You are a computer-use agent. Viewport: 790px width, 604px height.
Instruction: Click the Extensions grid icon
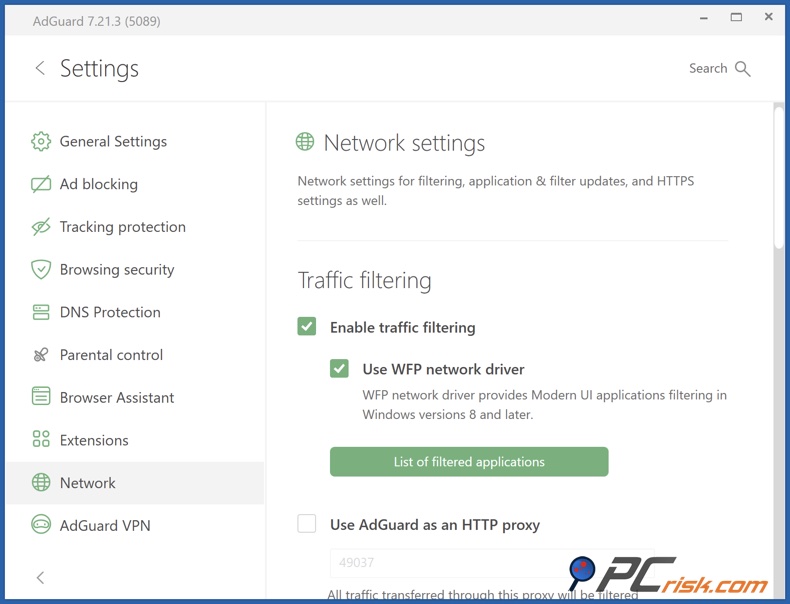pos(41,440)
